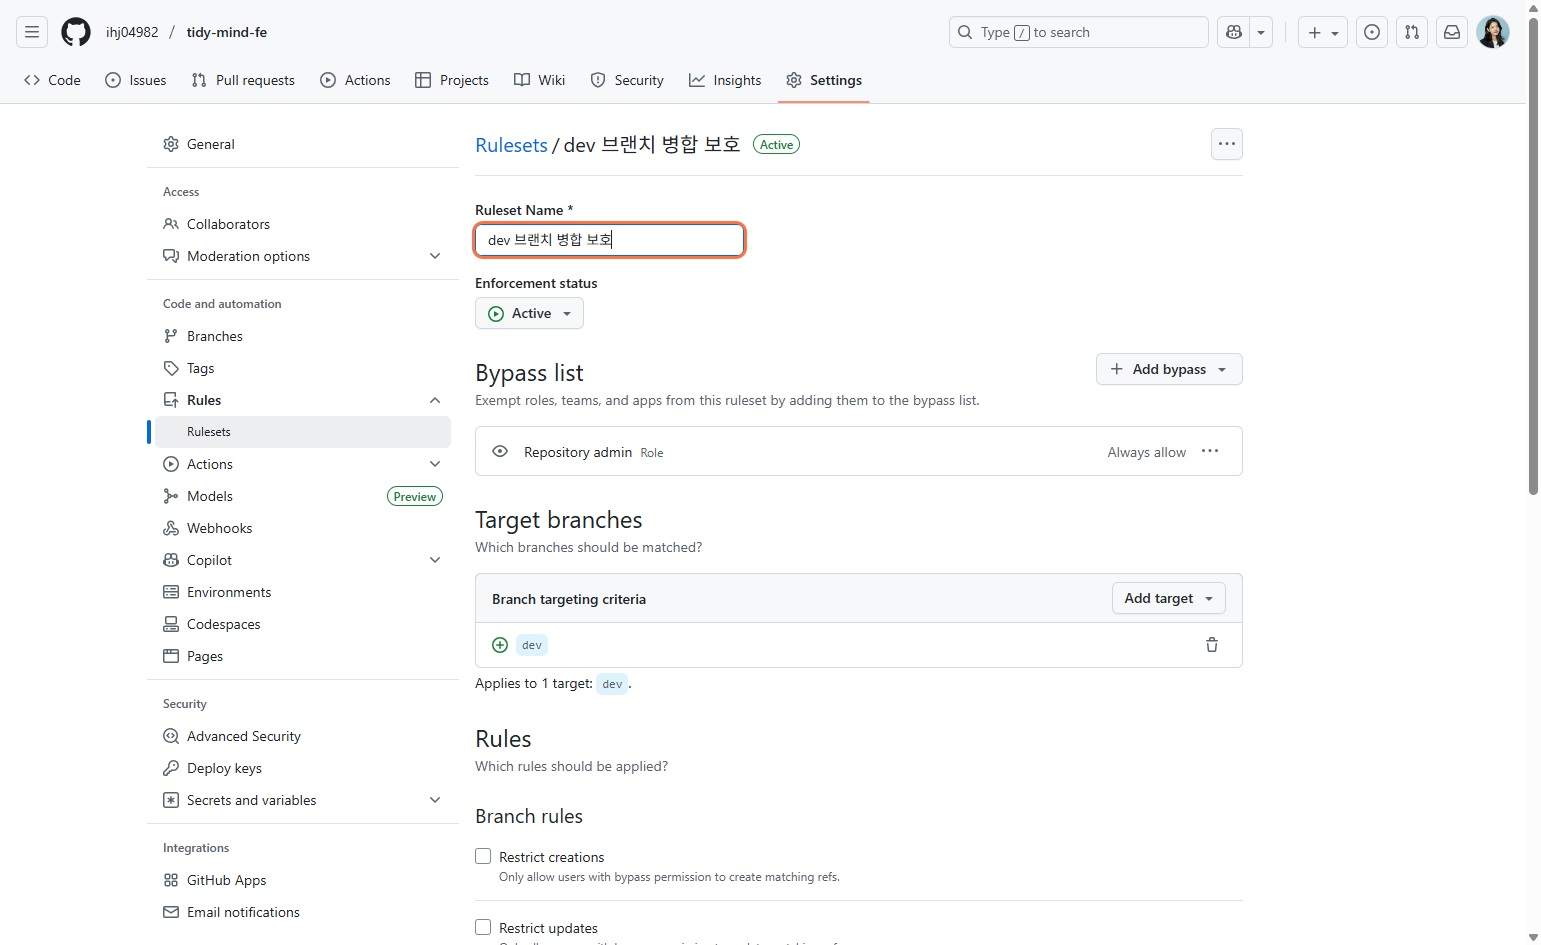This screenshot has height=945, width=1541.
Task: Open Pages settings page
Action: (x=303, y=656)
